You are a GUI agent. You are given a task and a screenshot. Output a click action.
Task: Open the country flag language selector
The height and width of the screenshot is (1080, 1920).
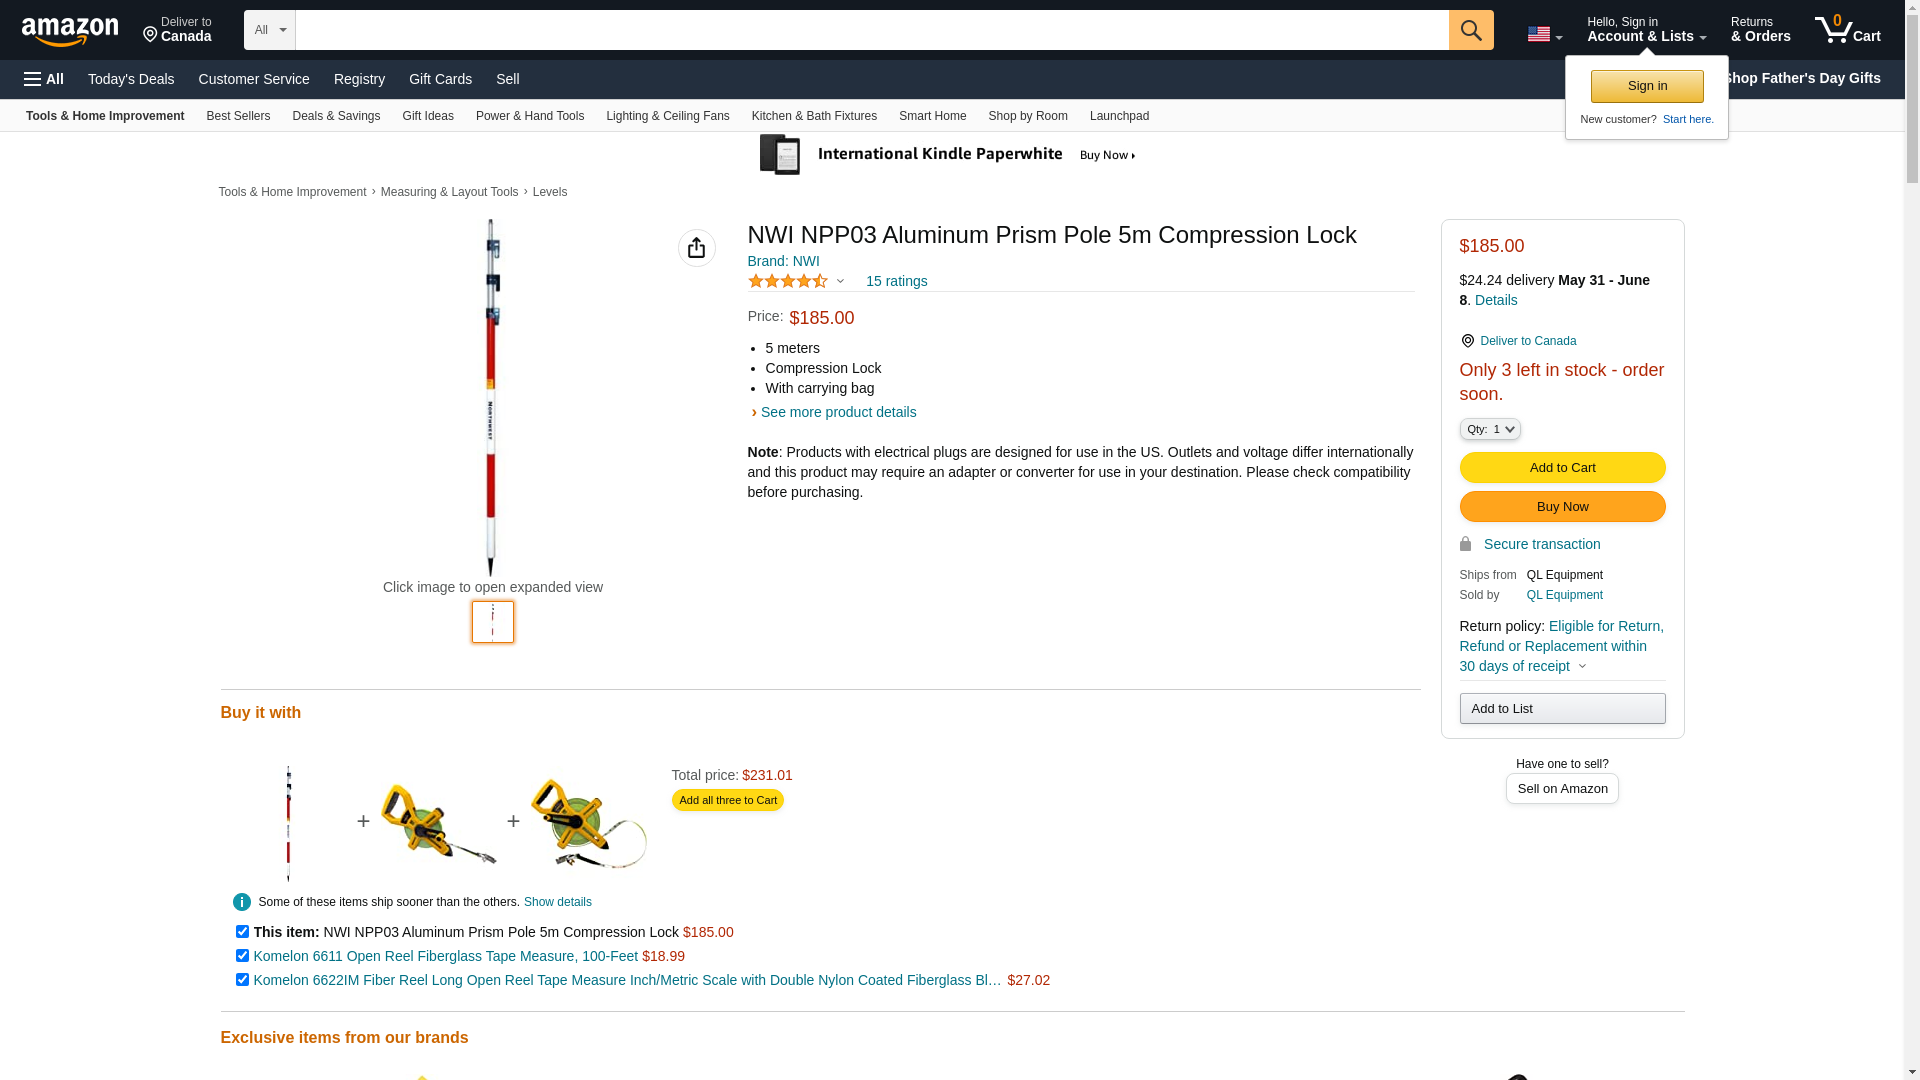(1544, 35)
